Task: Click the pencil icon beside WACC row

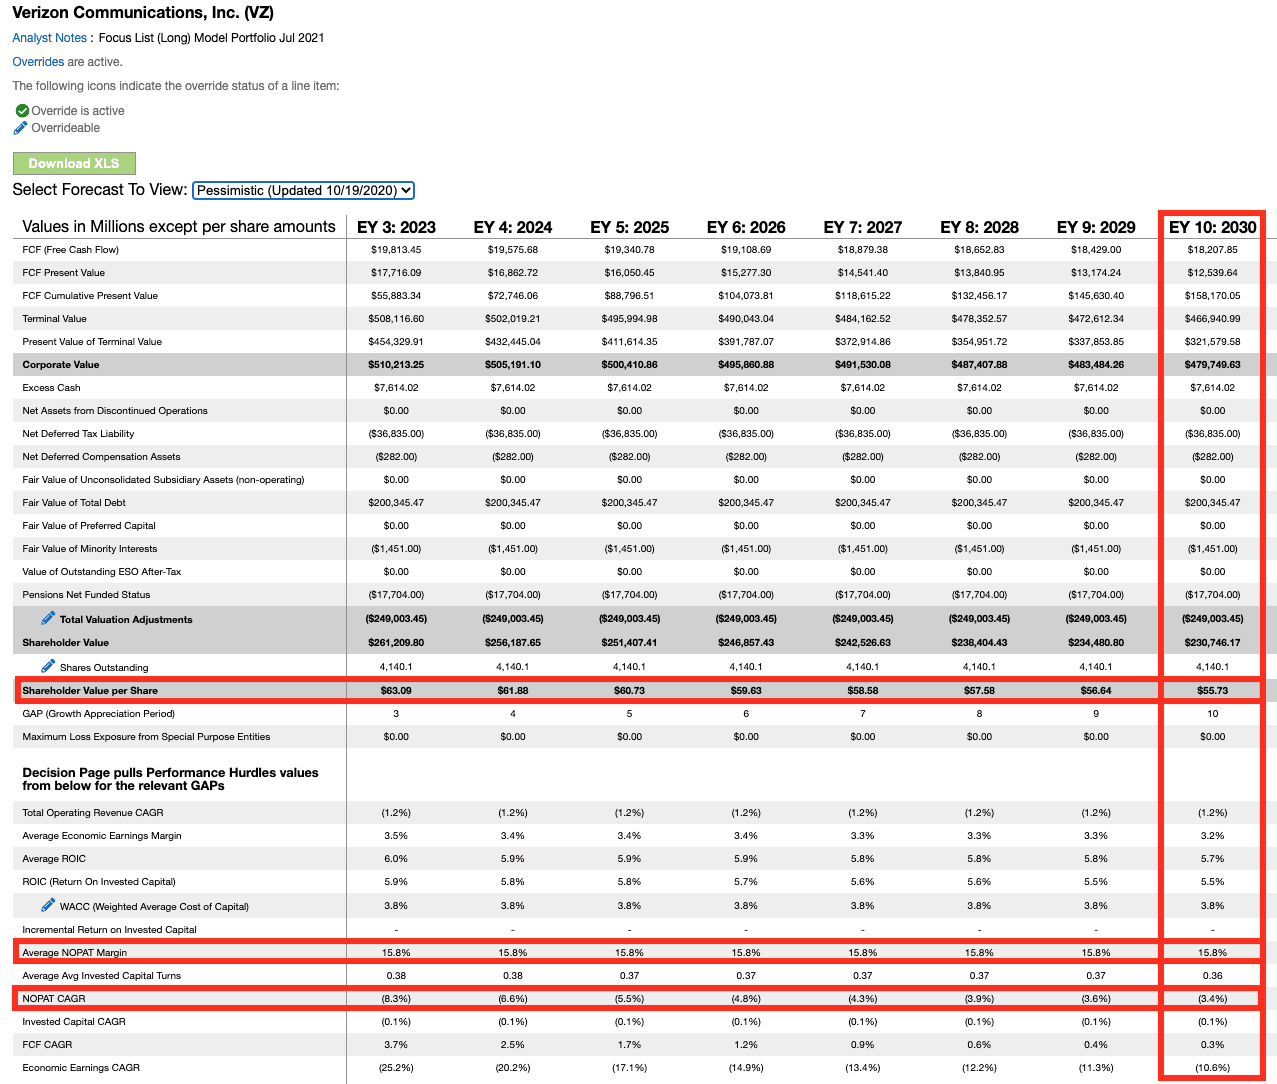Action: [48, 905]
